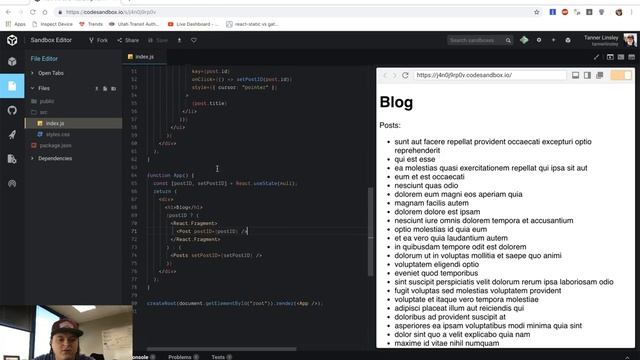Open the Live Dashboard bookmark
The height and width of the screenshot is (360, 640).
tap(193, 24)
